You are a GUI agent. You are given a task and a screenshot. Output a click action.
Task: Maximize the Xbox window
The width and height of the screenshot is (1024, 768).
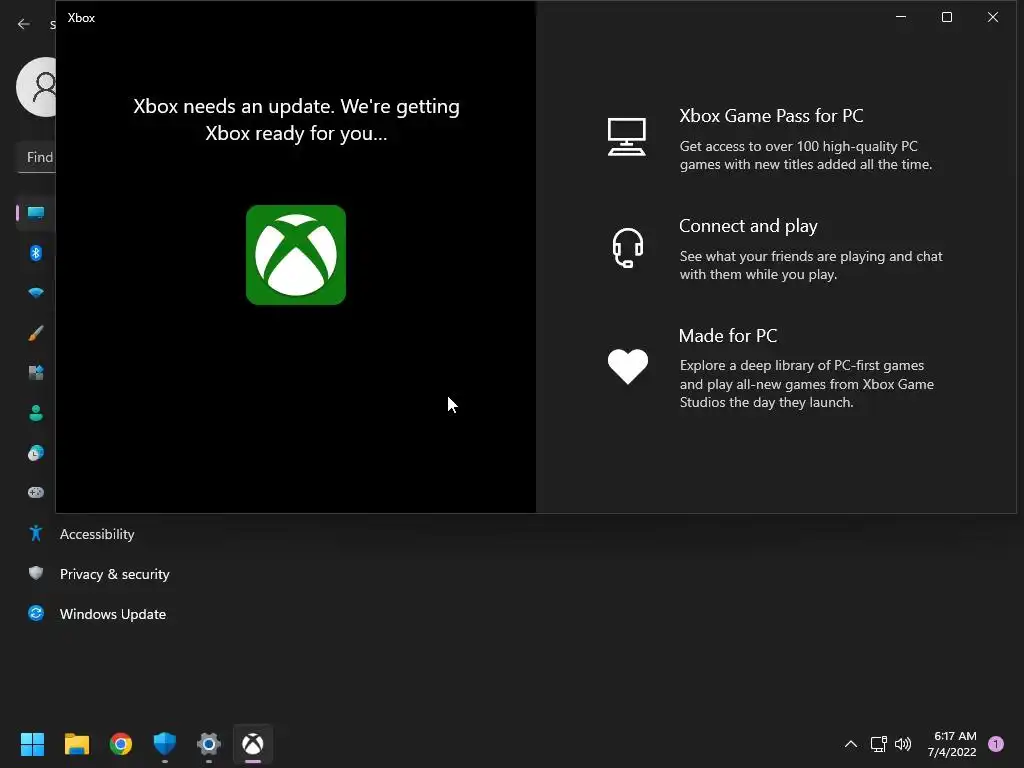pos(947,18)
